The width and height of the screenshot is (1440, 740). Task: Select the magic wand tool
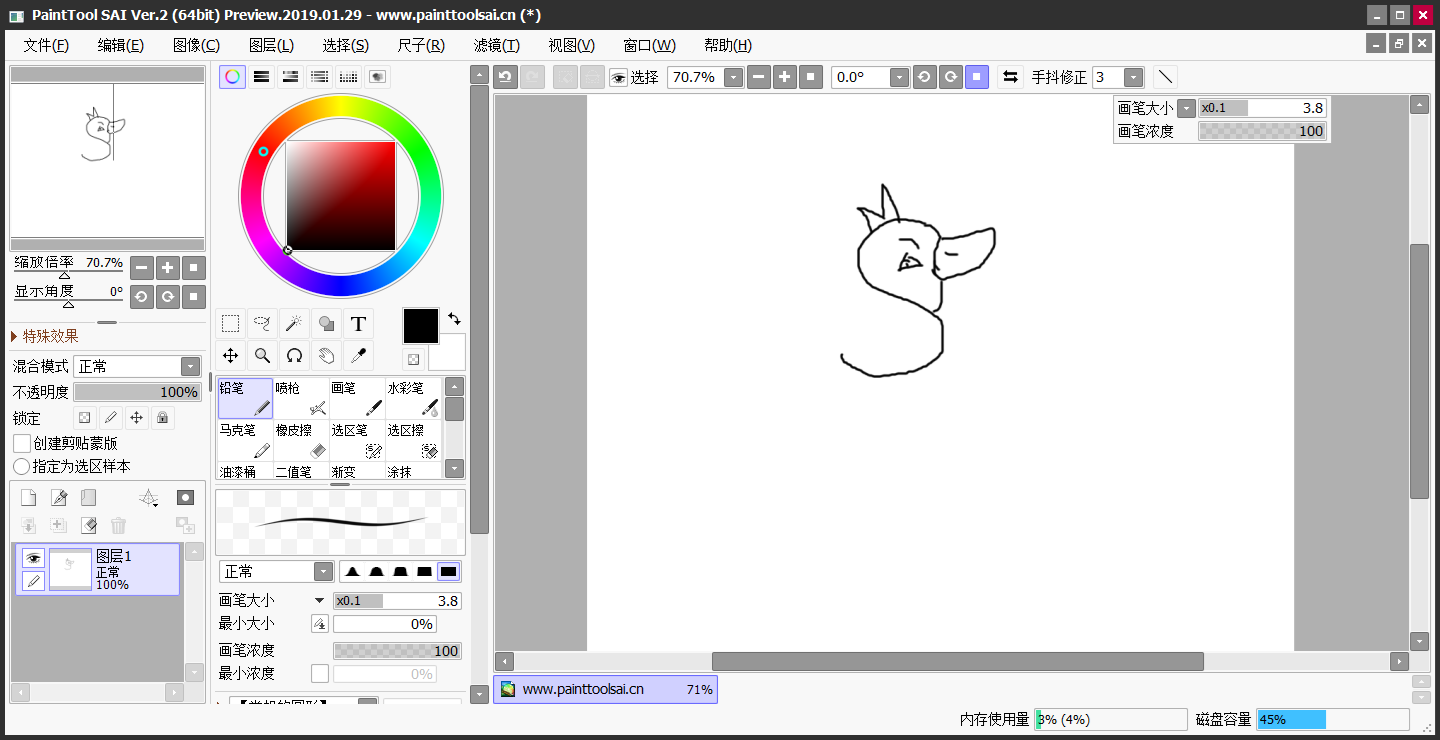click(294, 324)
